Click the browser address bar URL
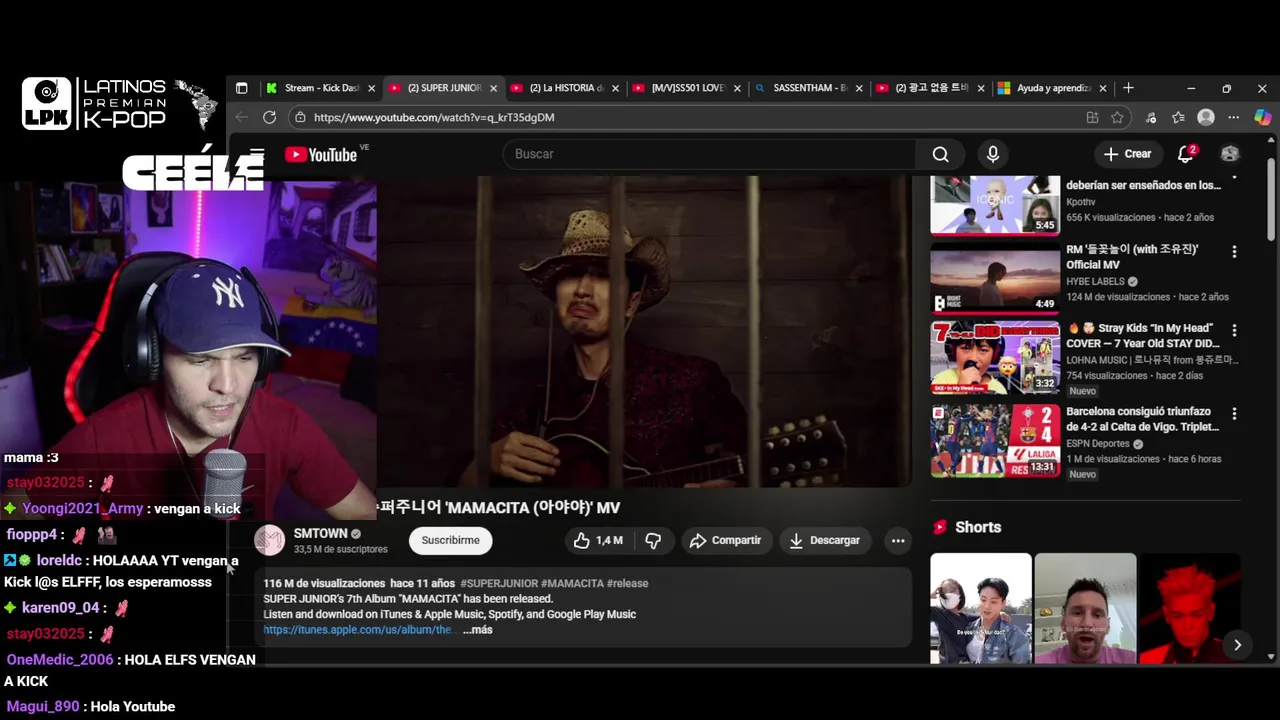 pyautogui.click(x=434, y=117)
